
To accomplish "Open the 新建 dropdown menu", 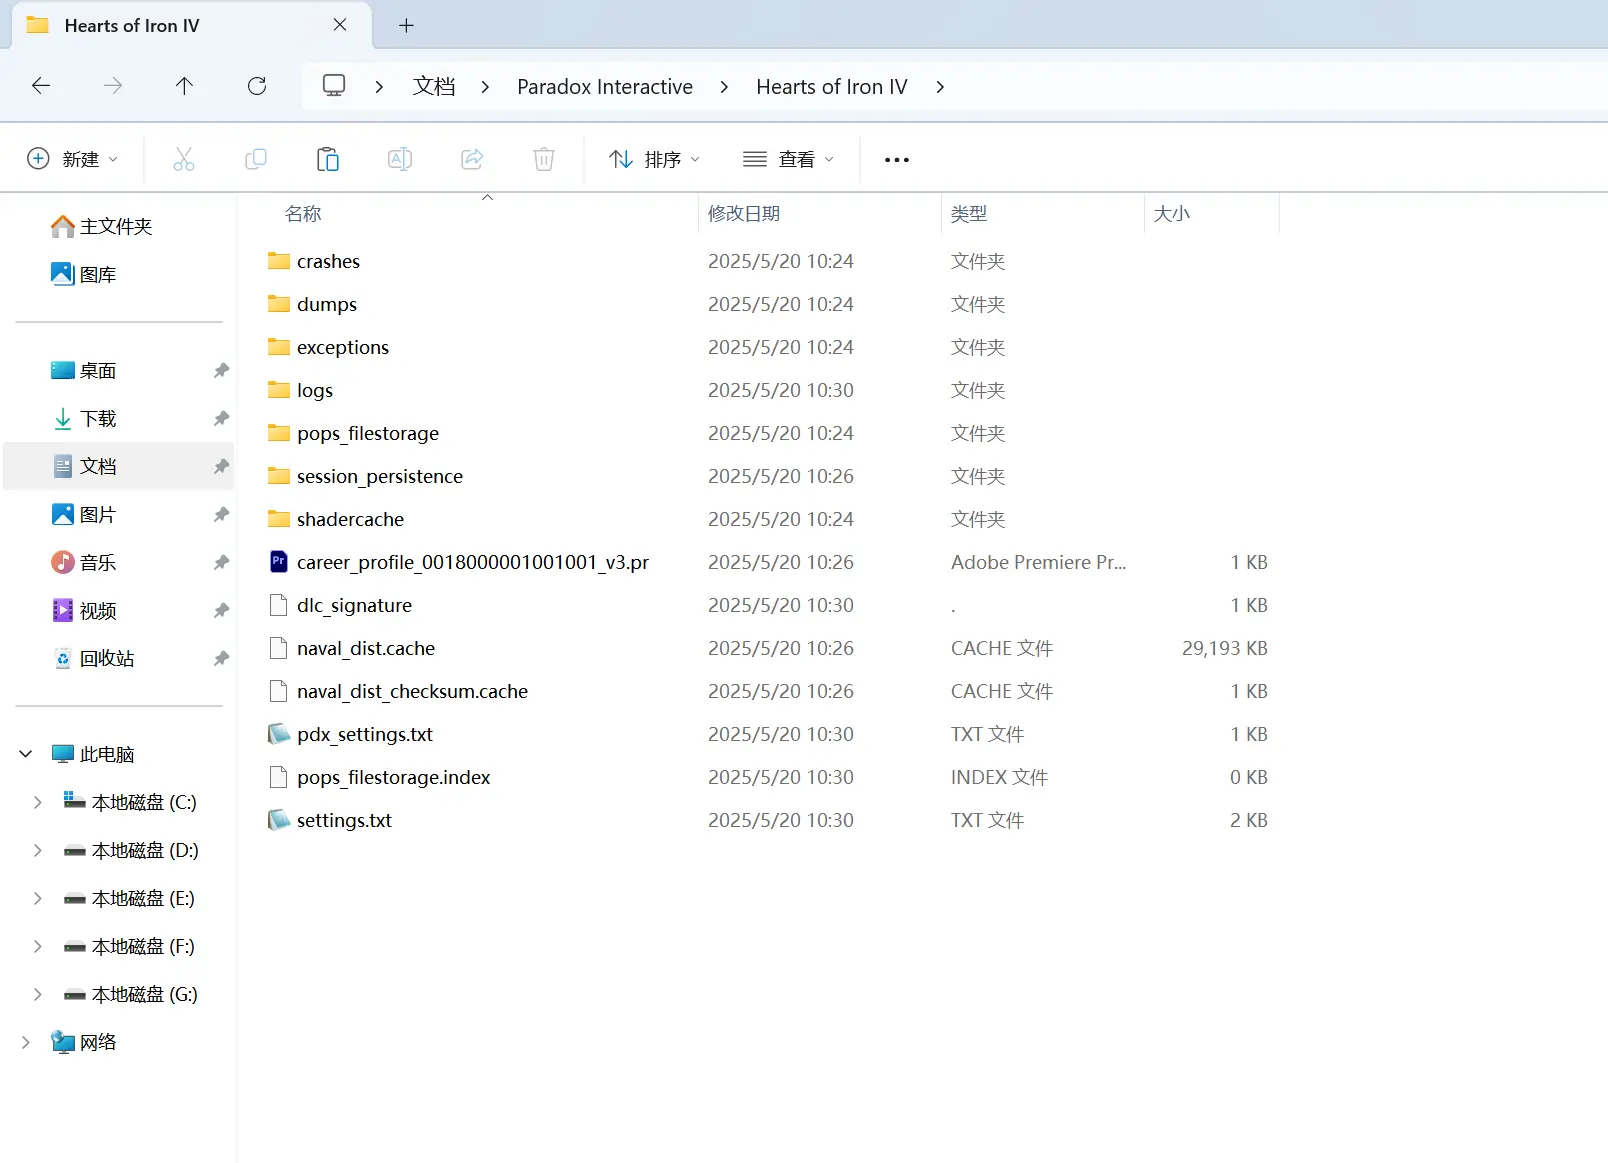I will (x=73, y=158).
